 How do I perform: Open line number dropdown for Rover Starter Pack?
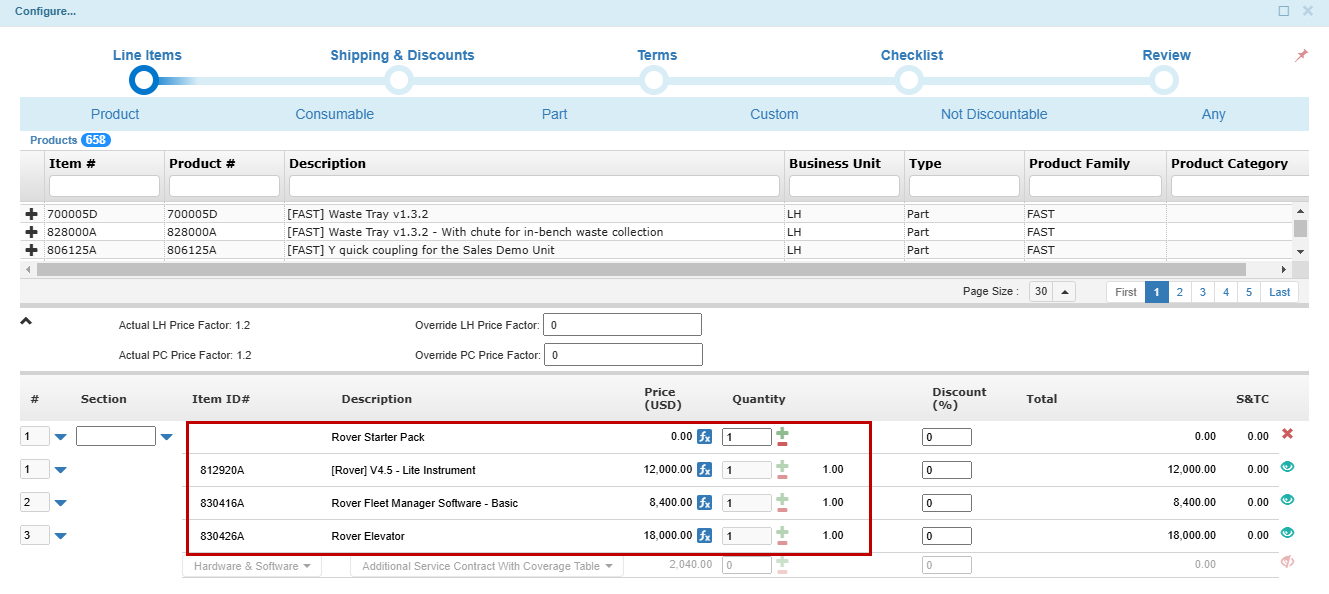[x=60, y=437]
